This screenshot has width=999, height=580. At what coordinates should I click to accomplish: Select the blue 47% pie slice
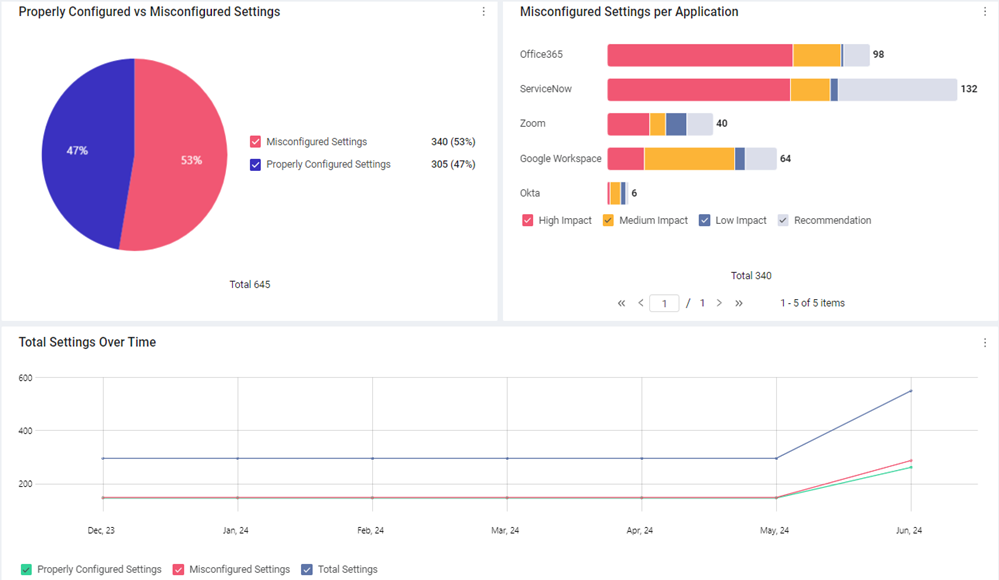(x=83, y=153)
